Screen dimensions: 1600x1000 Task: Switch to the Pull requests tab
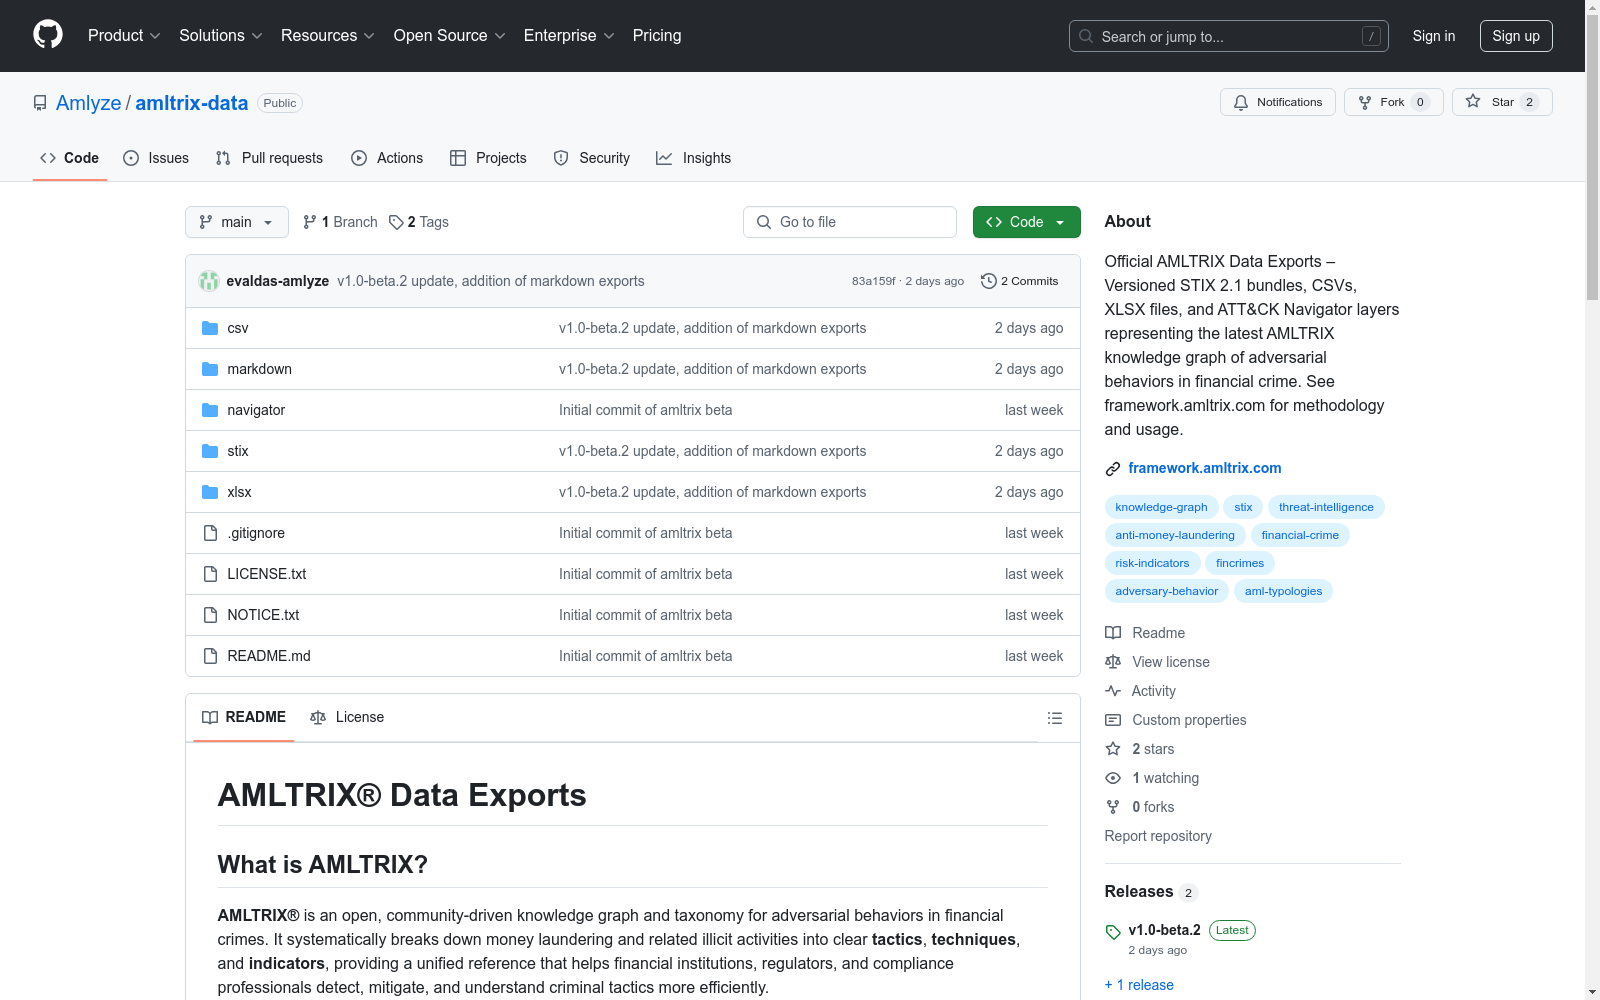coord(269,158)
